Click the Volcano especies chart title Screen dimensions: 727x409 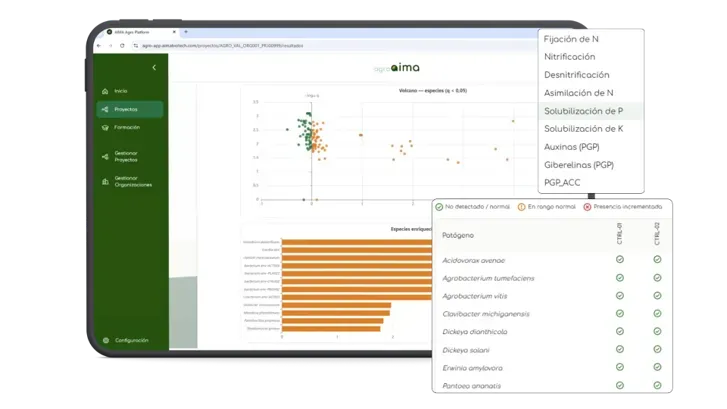tap(433, 91)
